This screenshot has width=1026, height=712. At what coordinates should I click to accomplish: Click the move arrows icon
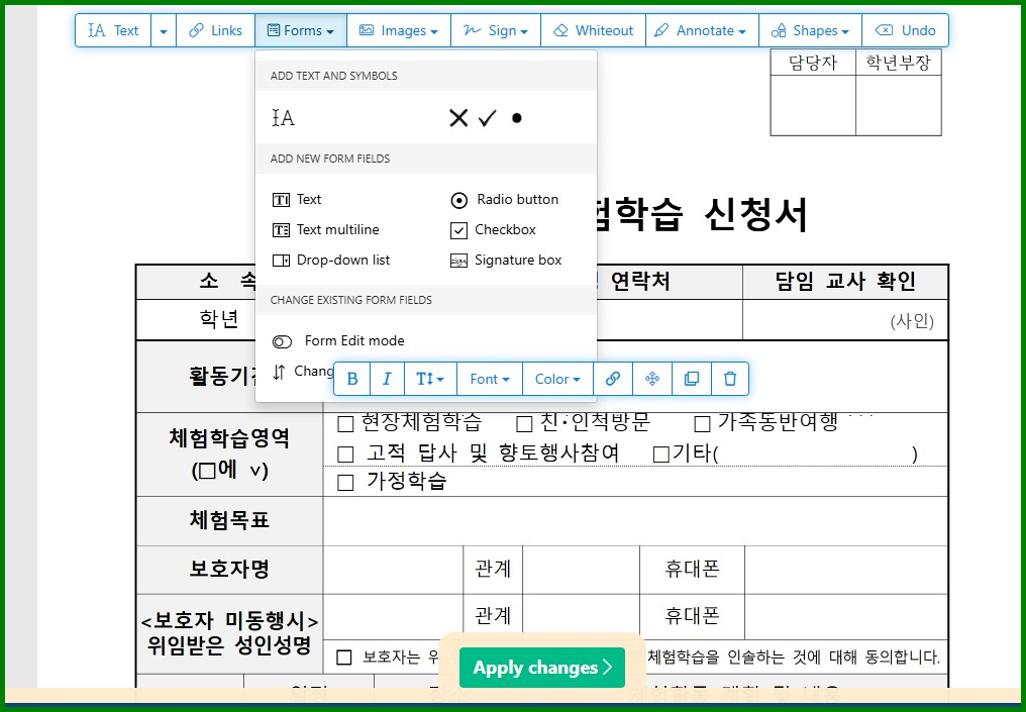[x=652, y=378]
